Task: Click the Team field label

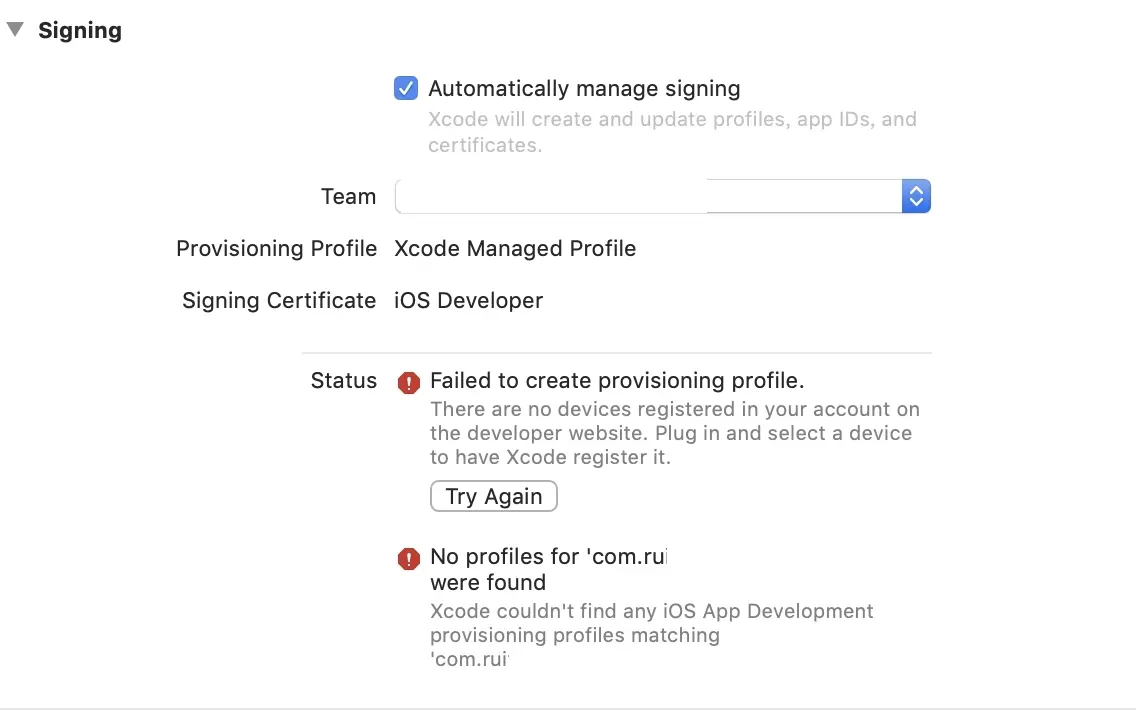Action: click(x=348, y=197)
